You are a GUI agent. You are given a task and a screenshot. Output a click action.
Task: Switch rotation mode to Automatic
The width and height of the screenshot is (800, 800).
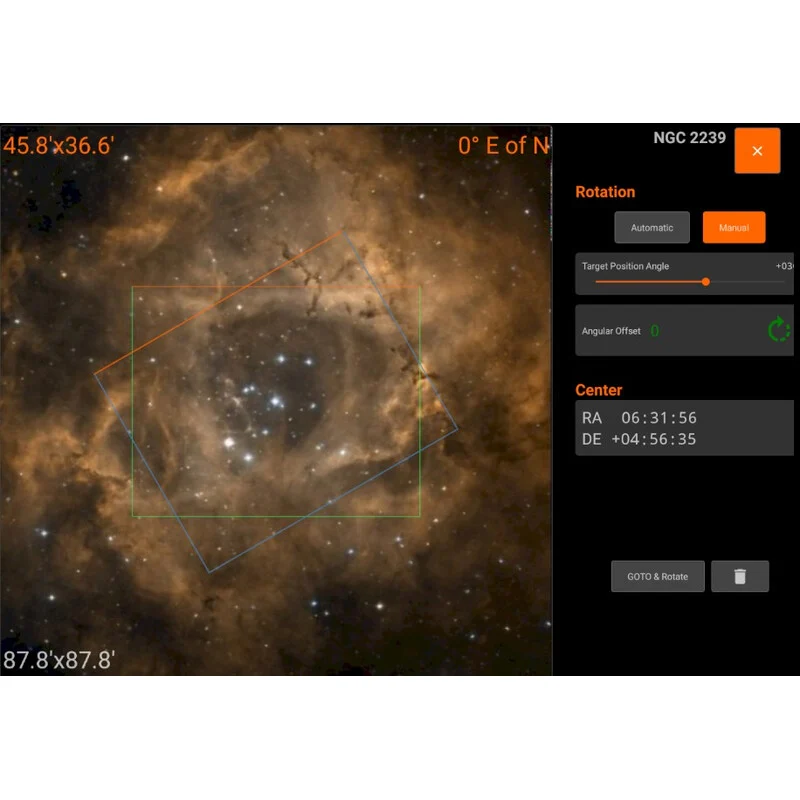pos(652,228)
